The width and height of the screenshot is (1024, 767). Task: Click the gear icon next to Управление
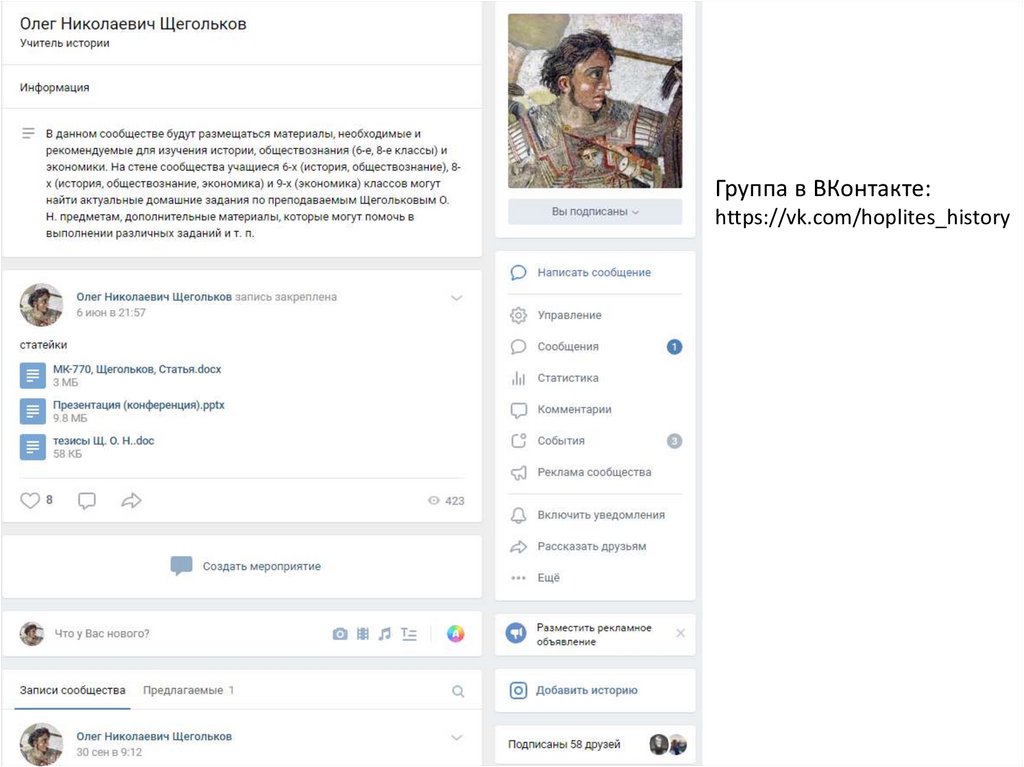click(519, 316)
